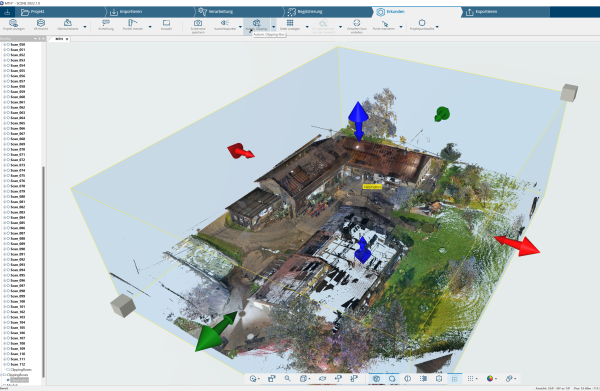600x391 pixels.
Task: Select Scan_060 in the structure tree
Action: point(18,97)
